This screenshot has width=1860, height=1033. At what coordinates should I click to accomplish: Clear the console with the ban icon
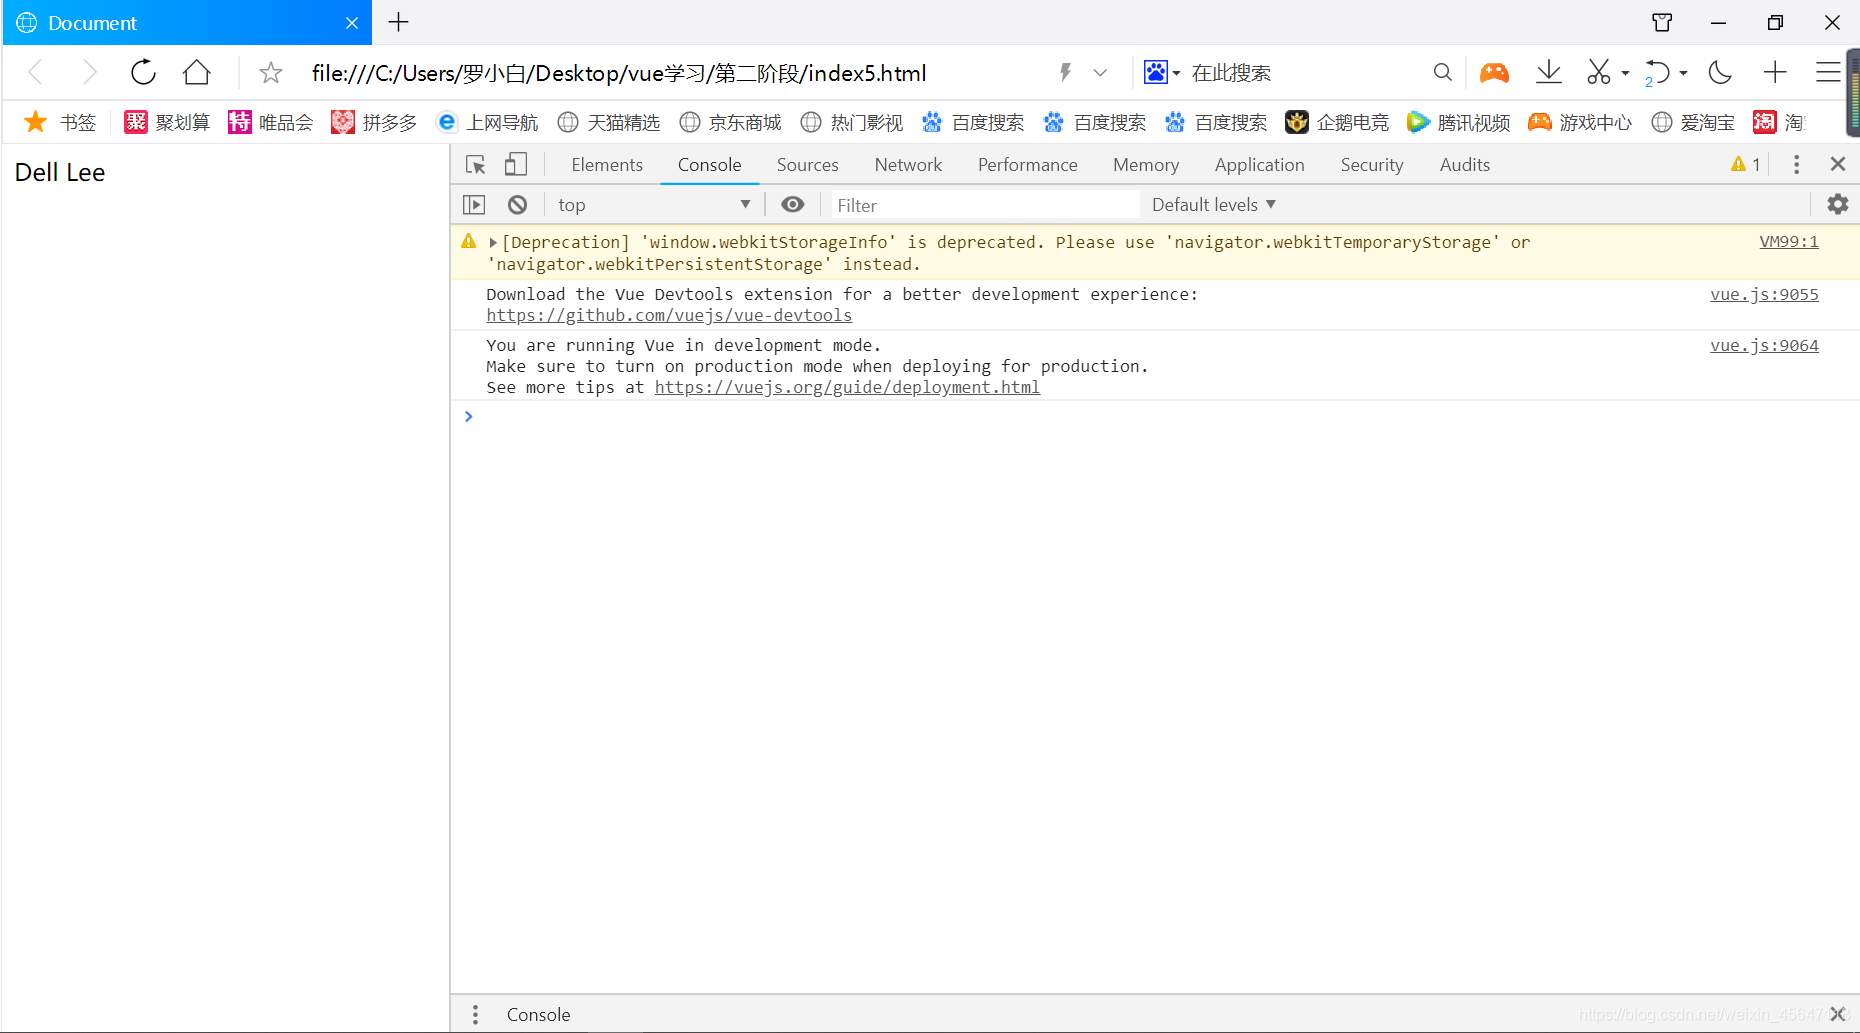click(517, 205)
